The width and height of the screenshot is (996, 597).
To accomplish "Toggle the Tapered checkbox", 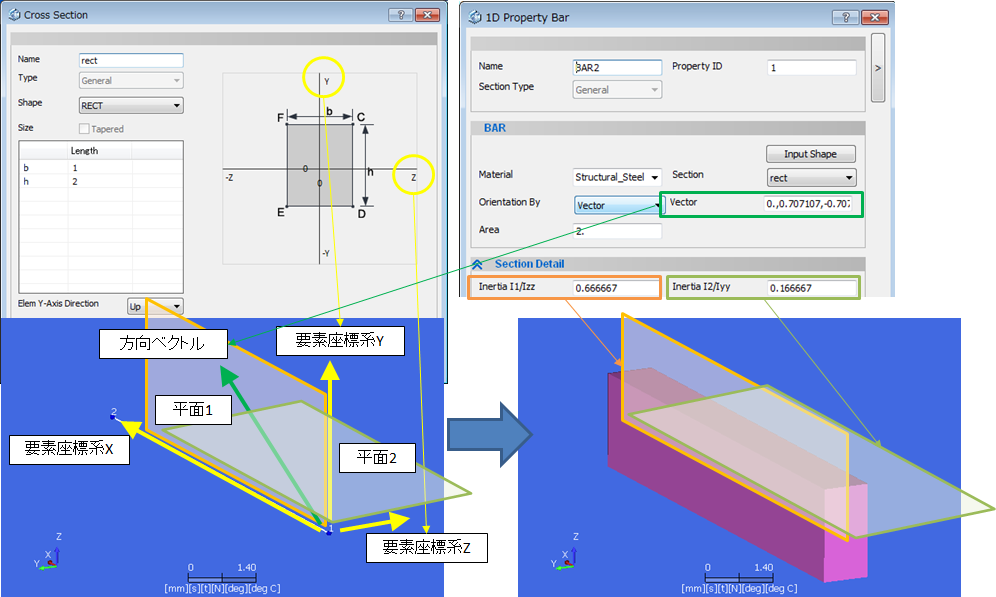I will [x=84, y=129].
